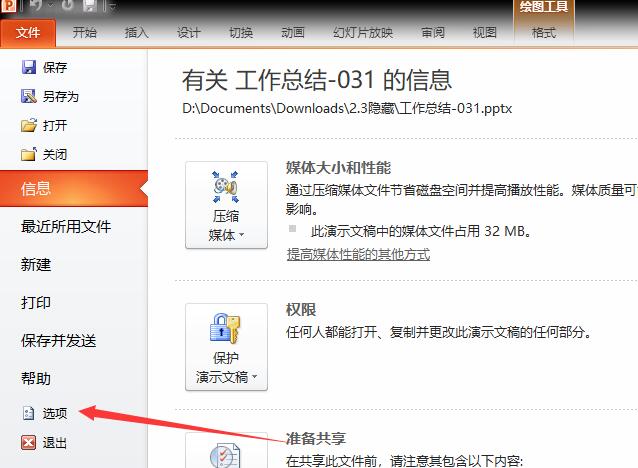Click the Redo arrow in quick access toolbar
Viewport: 638px width, 468px height.
pyautogui.click(x=68, y=5)
